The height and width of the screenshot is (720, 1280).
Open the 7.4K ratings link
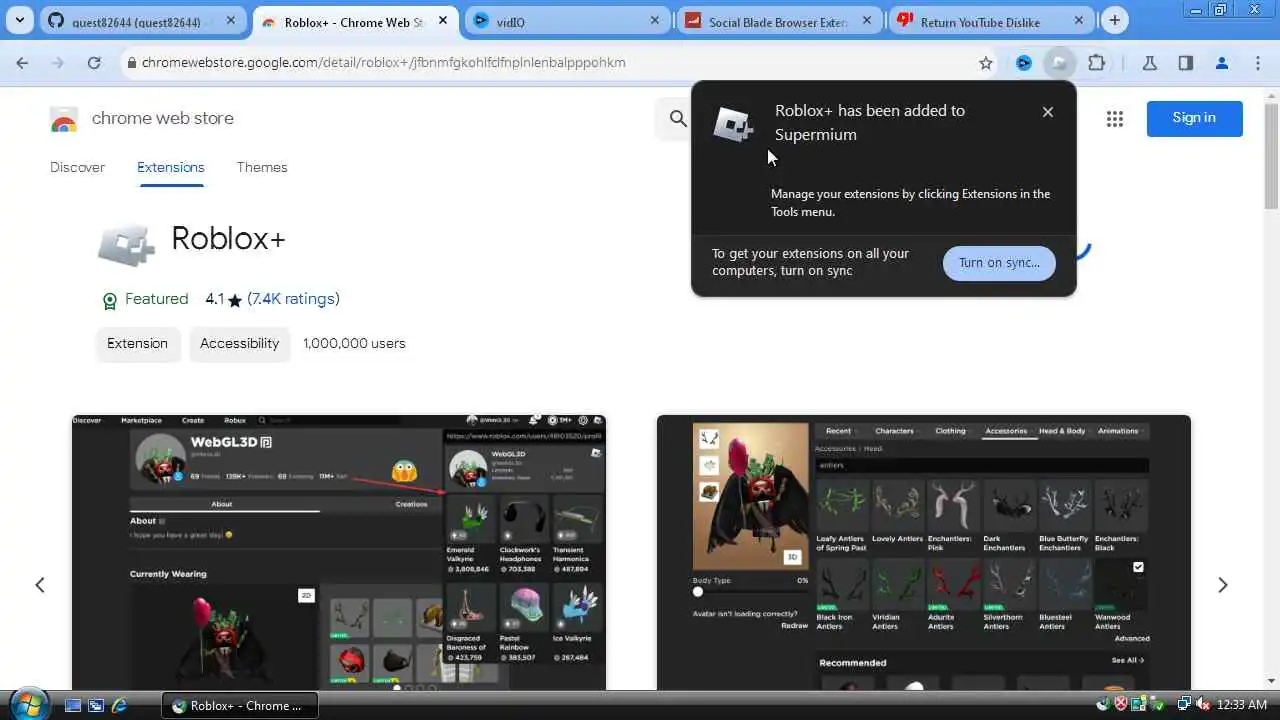293,299
